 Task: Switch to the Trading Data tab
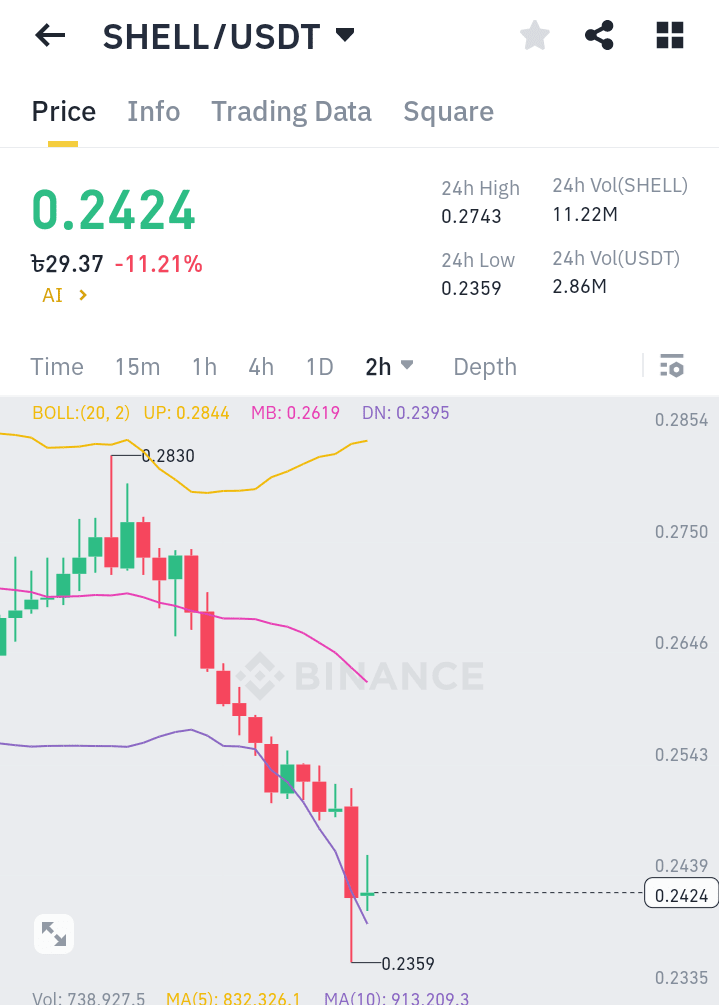click(291, 111)
